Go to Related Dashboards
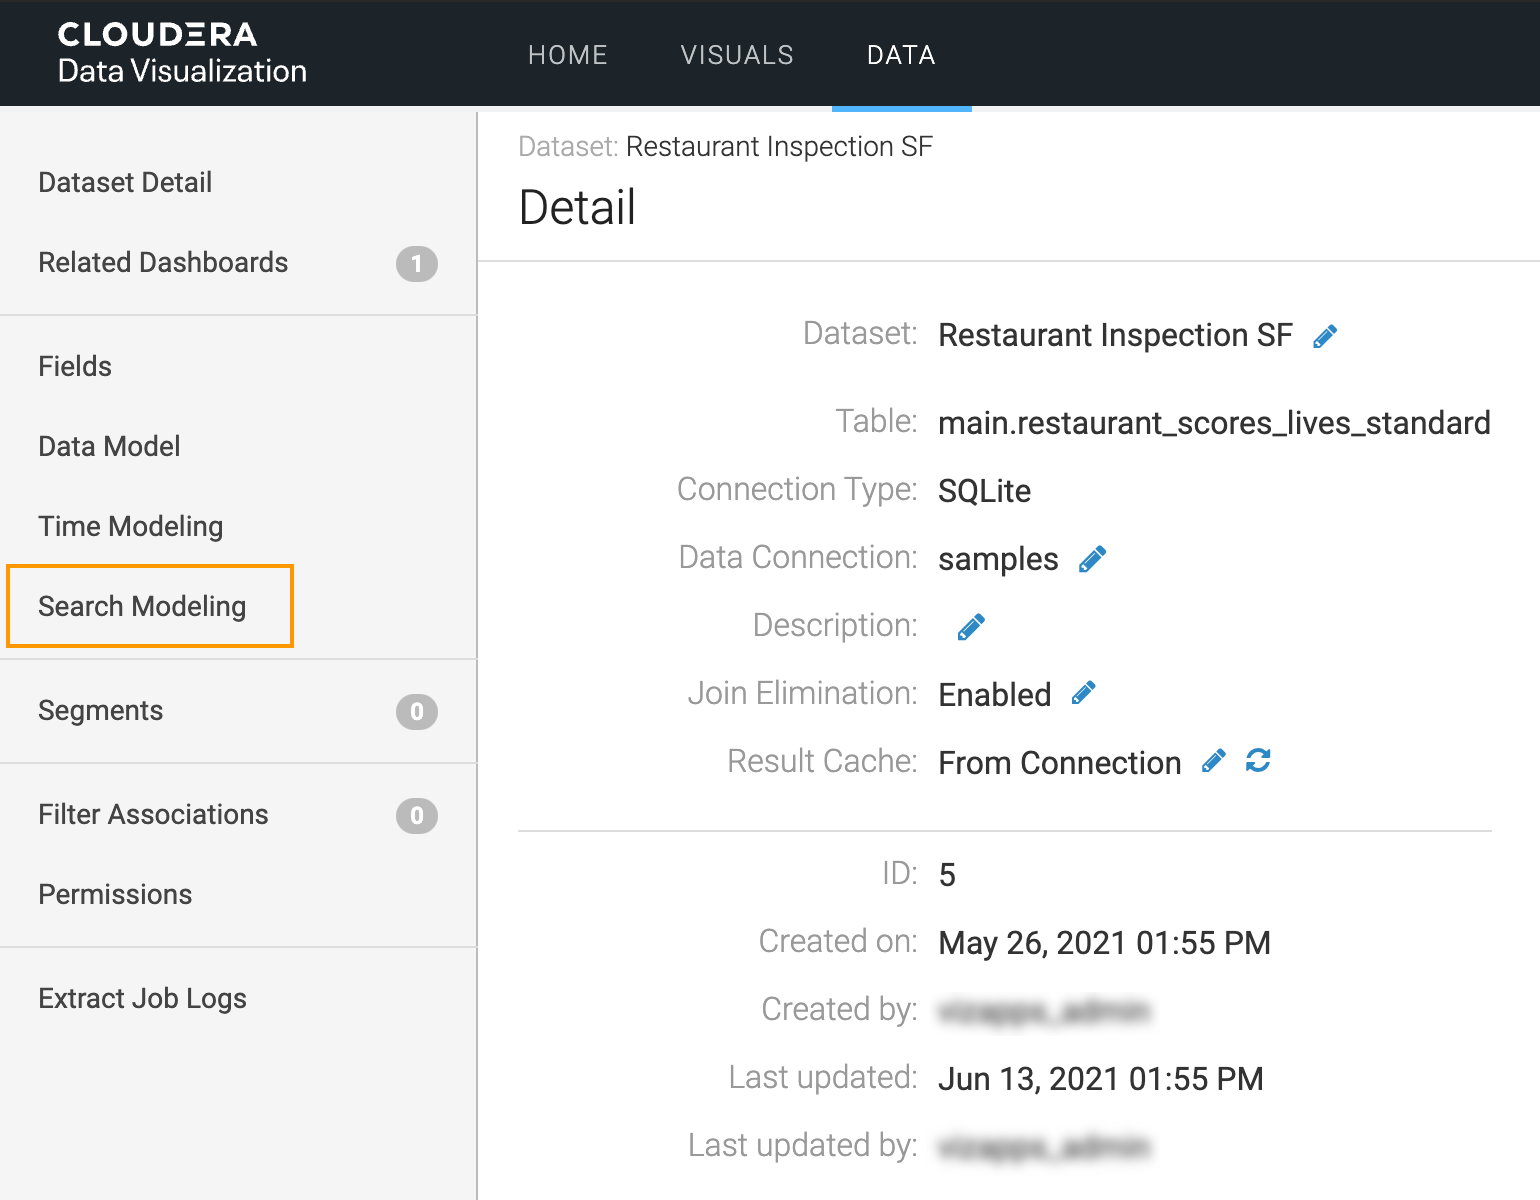The image size is (1540, 1200). 163,262
